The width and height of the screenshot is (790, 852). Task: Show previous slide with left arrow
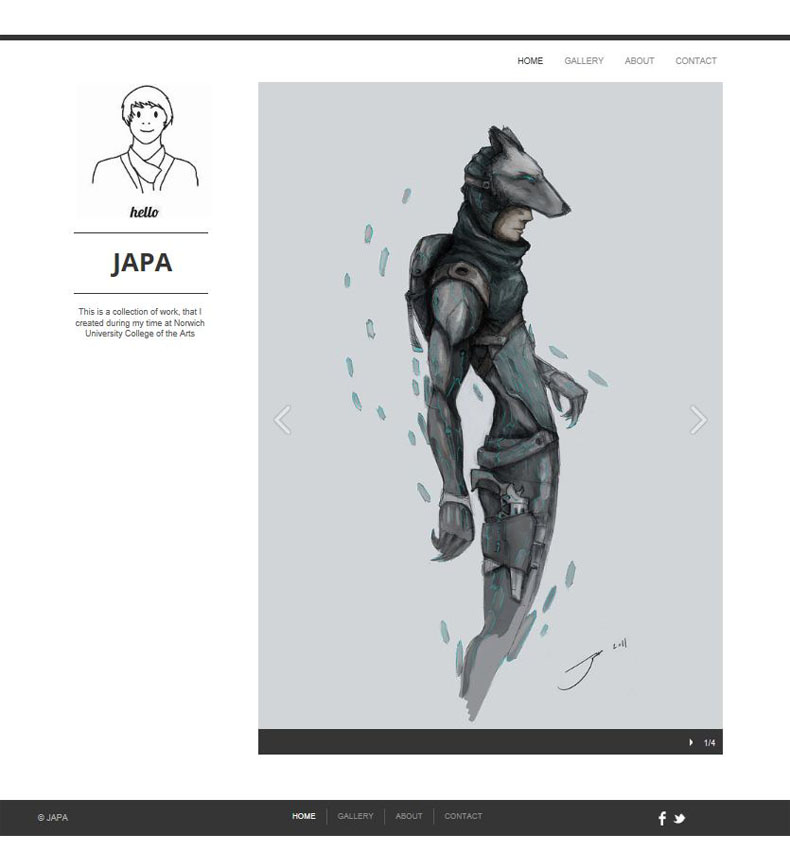(x=283, y=419)
